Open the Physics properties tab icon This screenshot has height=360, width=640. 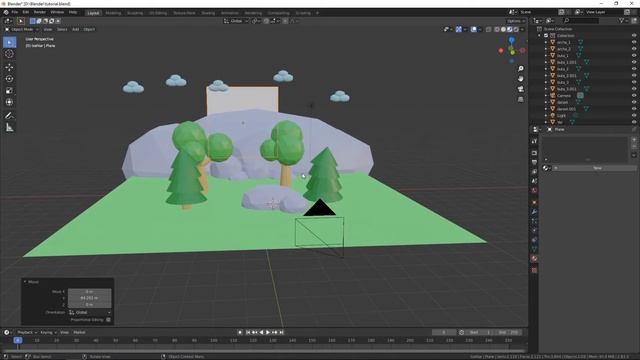(x=534, y=231)
